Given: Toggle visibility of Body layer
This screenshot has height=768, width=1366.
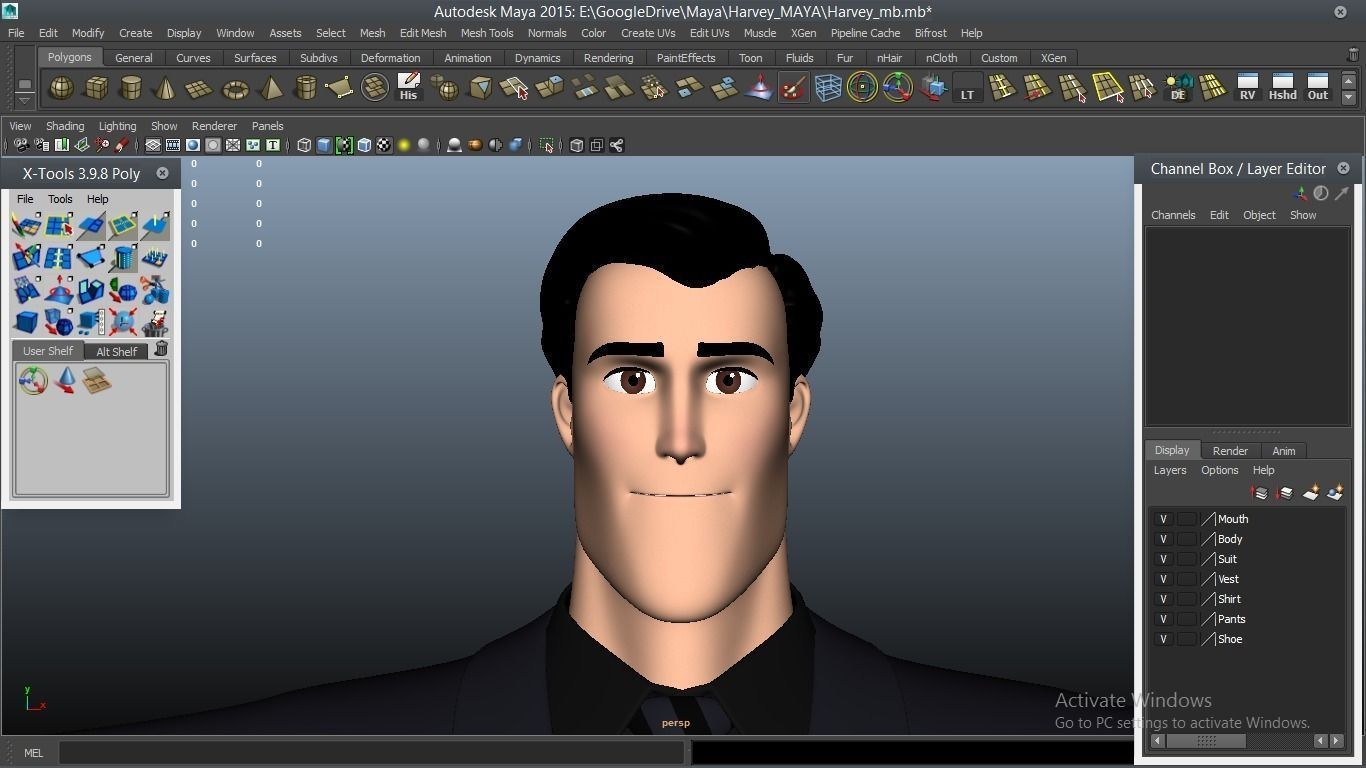Looking at the screenshot, I should pyautogui.click(x=1163, y=539).
